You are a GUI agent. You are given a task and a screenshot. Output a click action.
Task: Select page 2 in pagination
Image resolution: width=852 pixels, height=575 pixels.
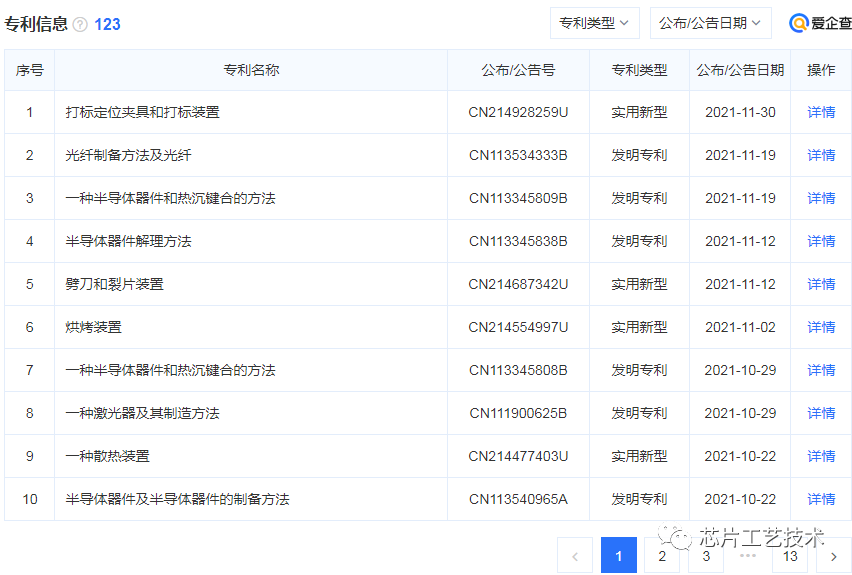click(x=662, y=556)
